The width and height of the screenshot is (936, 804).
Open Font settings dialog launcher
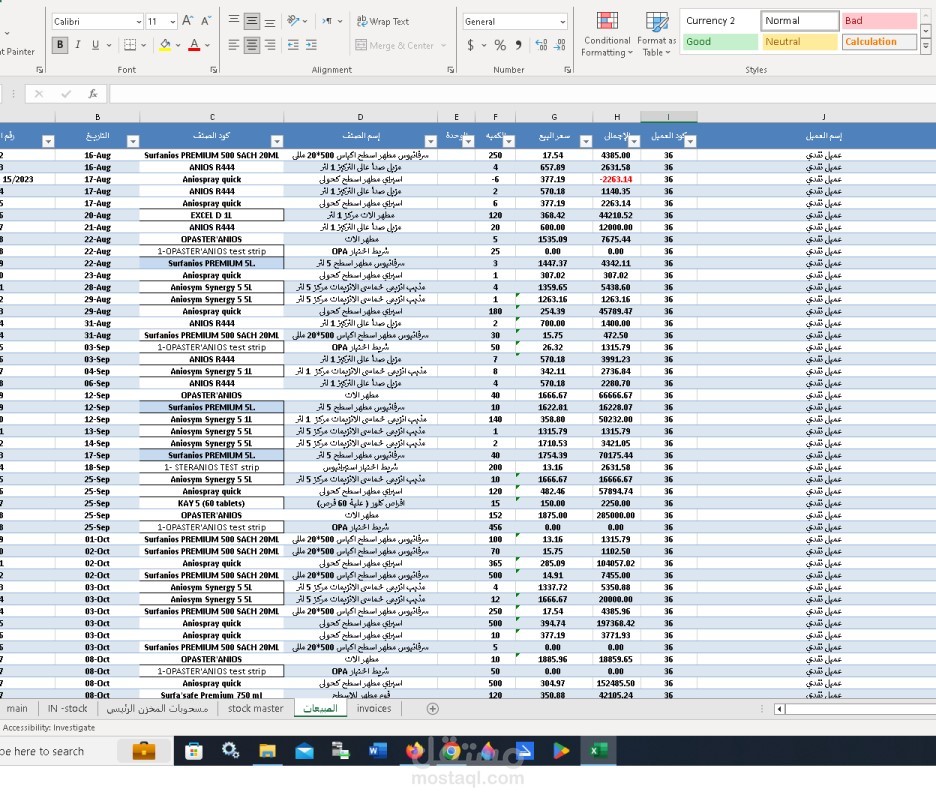point(214,70)
